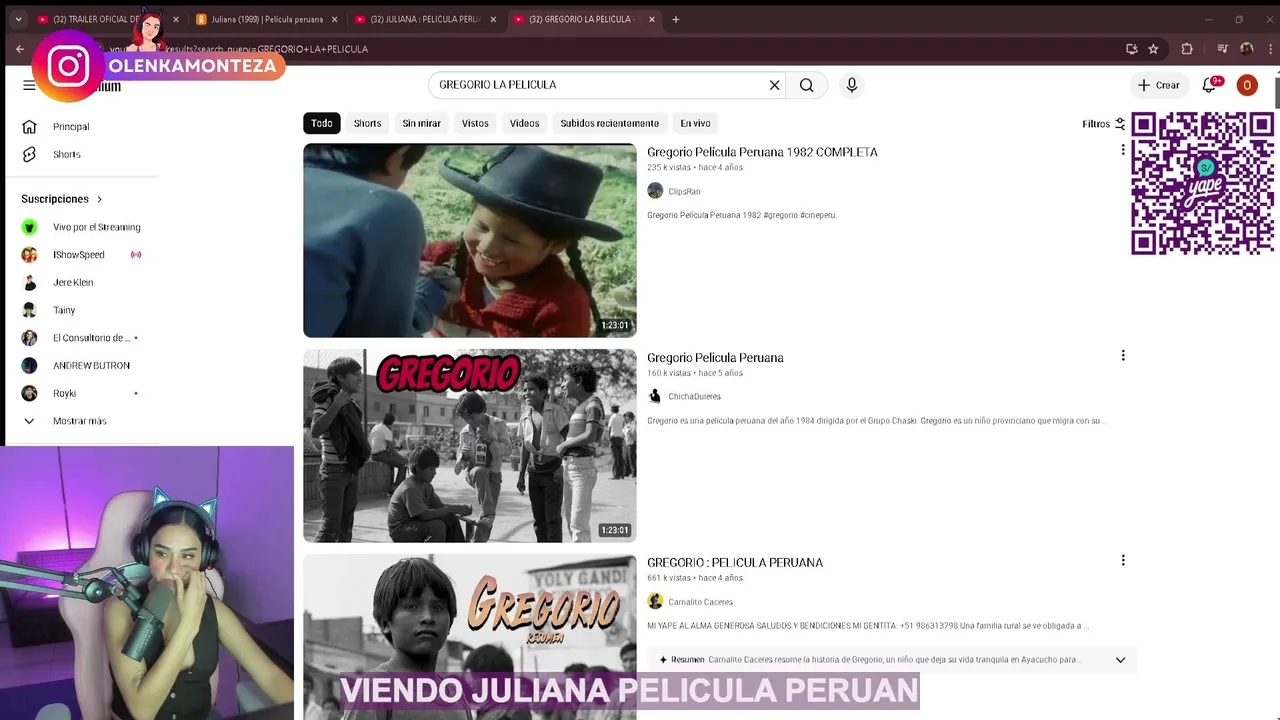This screenshot has height=720, width=1280.
Task: Open options menu for the ChichaDuieres video
Action: (1123, 355)
